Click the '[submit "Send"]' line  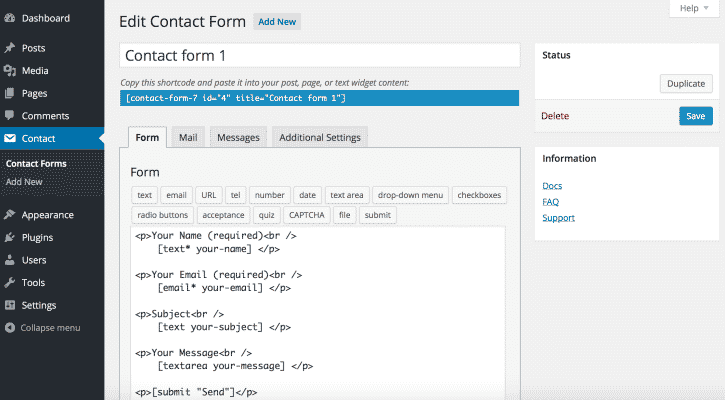196,392
